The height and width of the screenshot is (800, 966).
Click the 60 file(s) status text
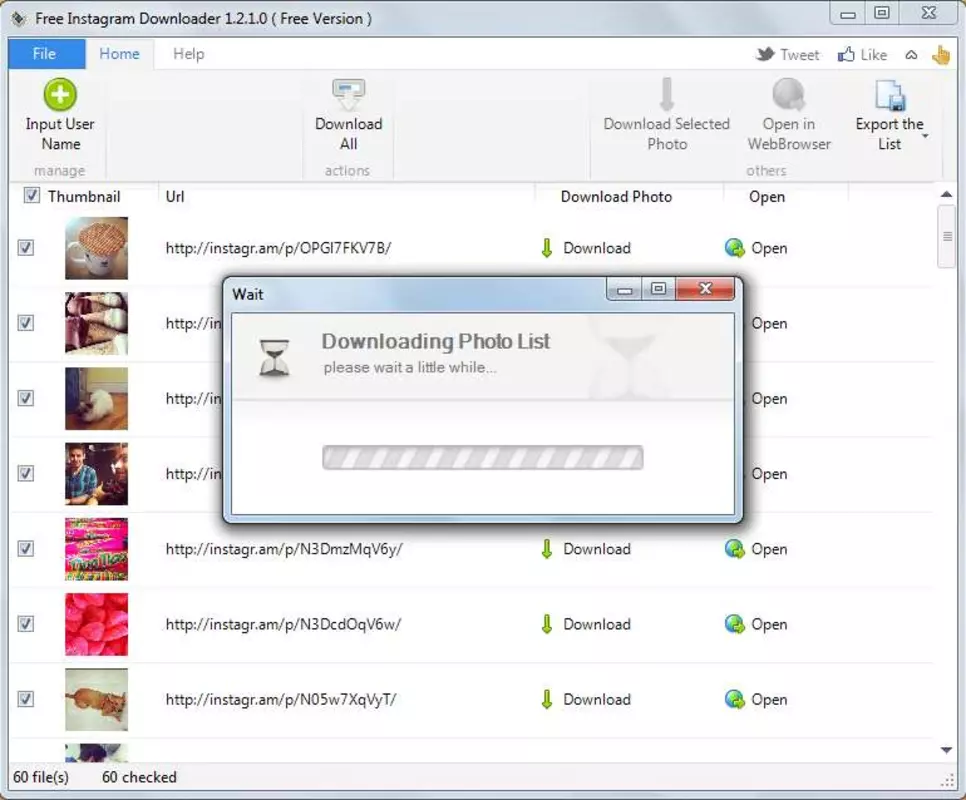click(x=41, y=777)
